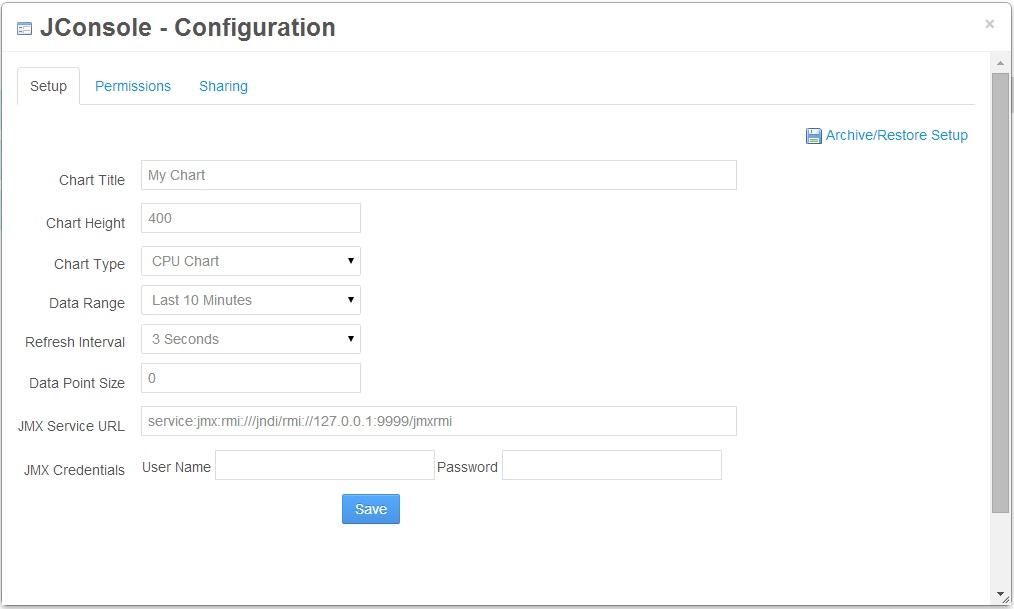Expand the Chart Type dropdown
Screen dimensions: 1014x609
pos(250,261)
